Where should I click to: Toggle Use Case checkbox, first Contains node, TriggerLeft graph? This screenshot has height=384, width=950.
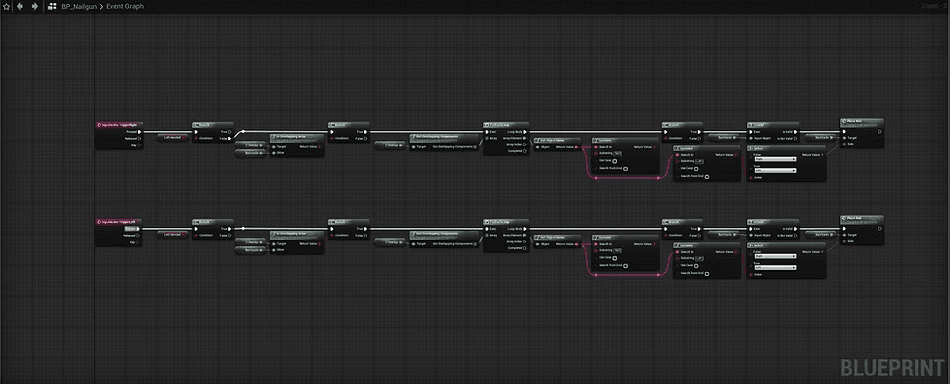614,257
